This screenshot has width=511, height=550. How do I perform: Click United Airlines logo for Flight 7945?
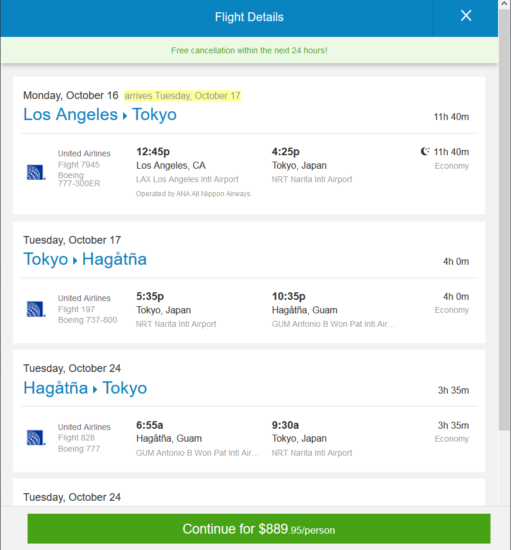(x=36, y=172)
